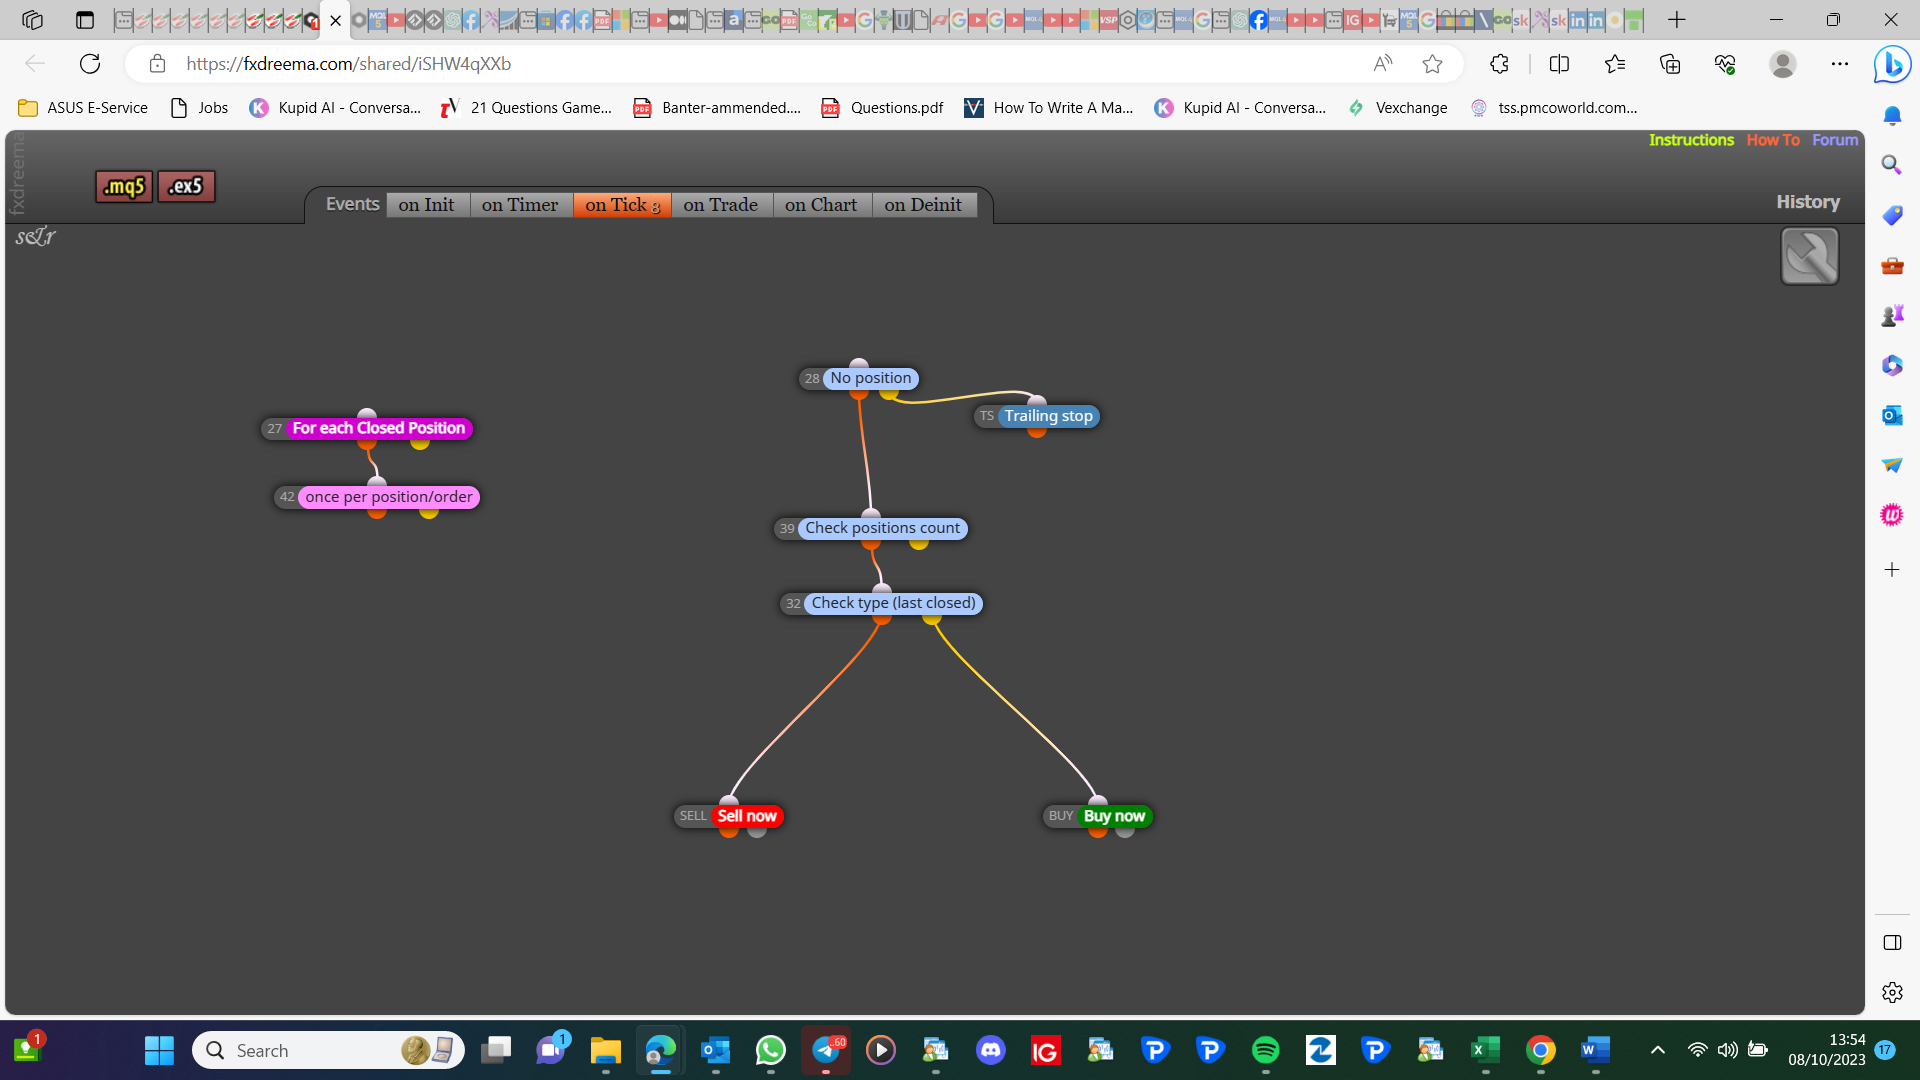Open Spotify from the taskbar

click(x=1265, y=1050)
